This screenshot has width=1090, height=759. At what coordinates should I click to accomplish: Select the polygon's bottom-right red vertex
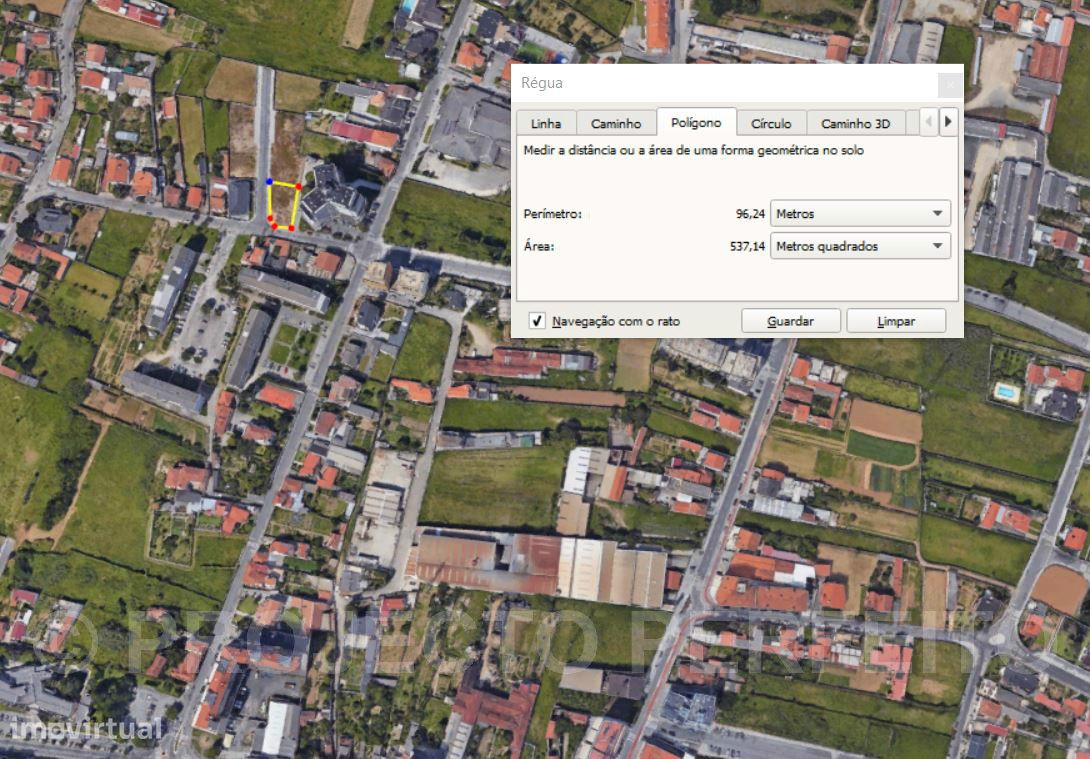(x=291, y=228)
